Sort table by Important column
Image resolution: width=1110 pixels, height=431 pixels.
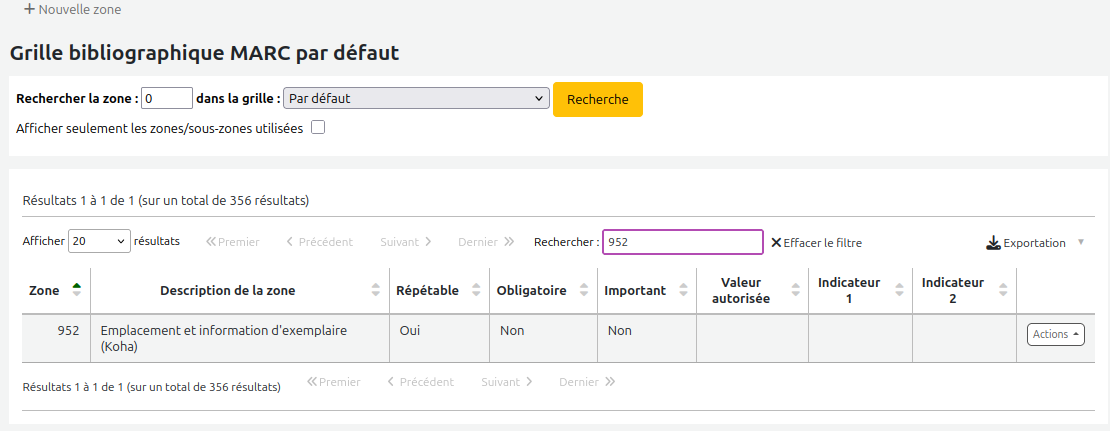coord(635,291)
